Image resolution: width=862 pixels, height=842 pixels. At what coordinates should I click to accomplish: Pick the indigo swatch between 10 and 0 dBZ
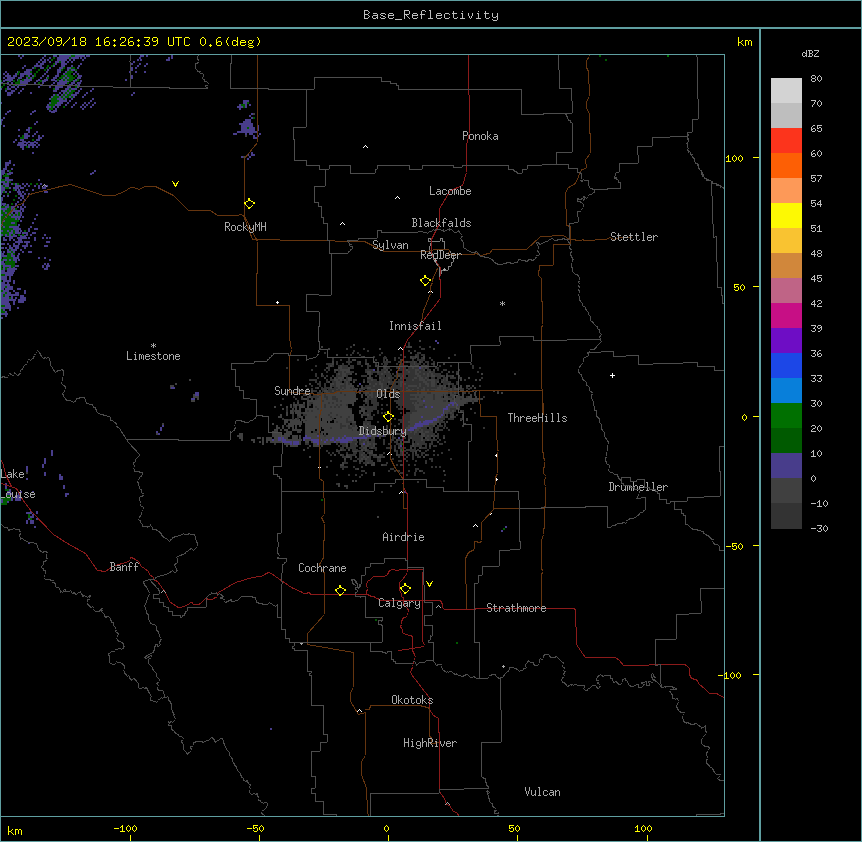click(786, 466)
